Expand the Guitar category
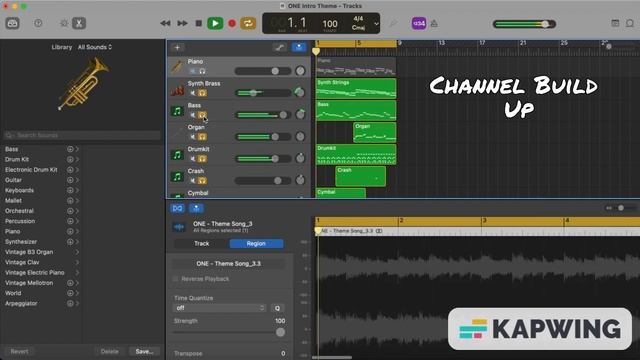This screenshot has width=640, height=360. [x=77, y=180]
